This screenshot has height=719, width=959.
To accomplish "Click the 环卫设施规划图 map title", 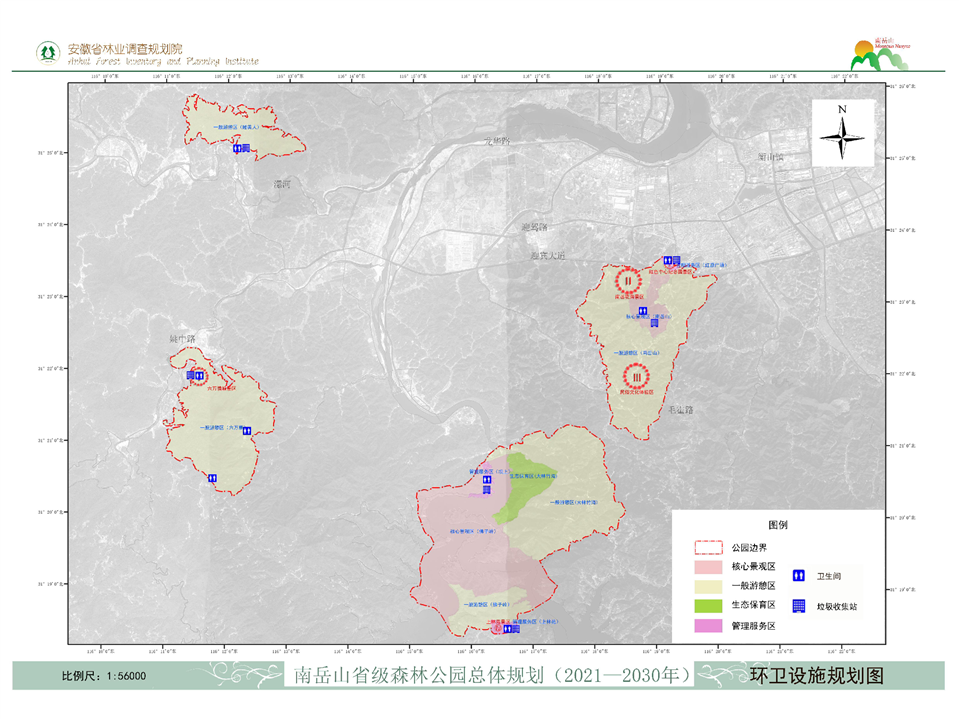I will click(817, 676).
